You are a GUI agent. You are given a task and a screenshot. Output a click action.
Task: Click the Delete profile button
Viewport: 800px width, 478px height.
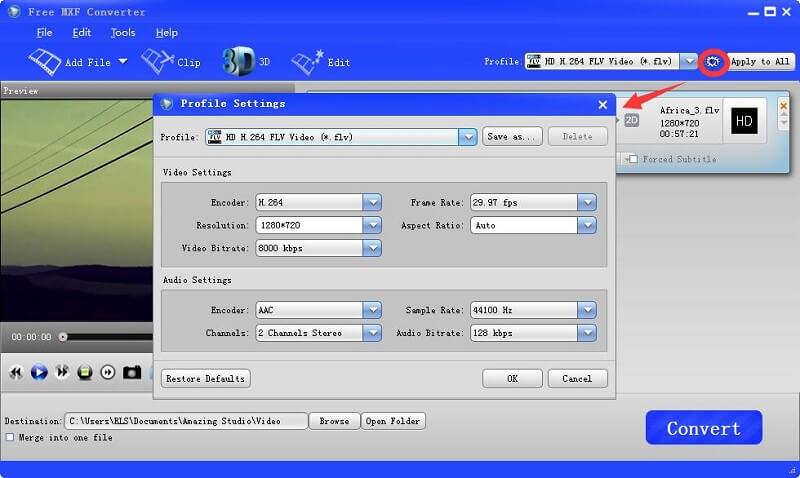coord(578,137)
